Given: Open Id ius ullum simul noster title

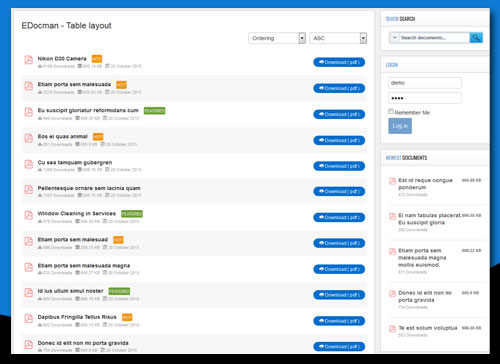Looking at the screenshot, I should pos(70,291).
